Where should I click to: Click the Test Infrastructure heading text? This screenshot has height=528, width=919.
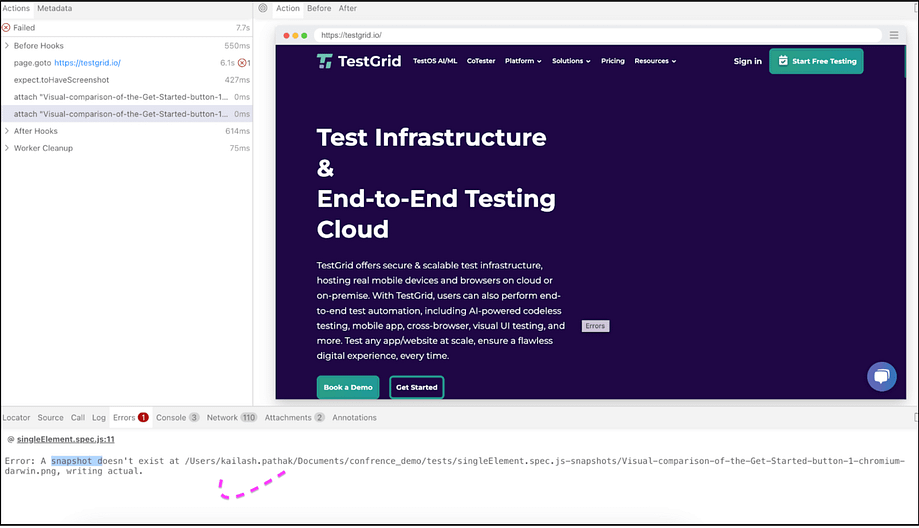[431, 138]
